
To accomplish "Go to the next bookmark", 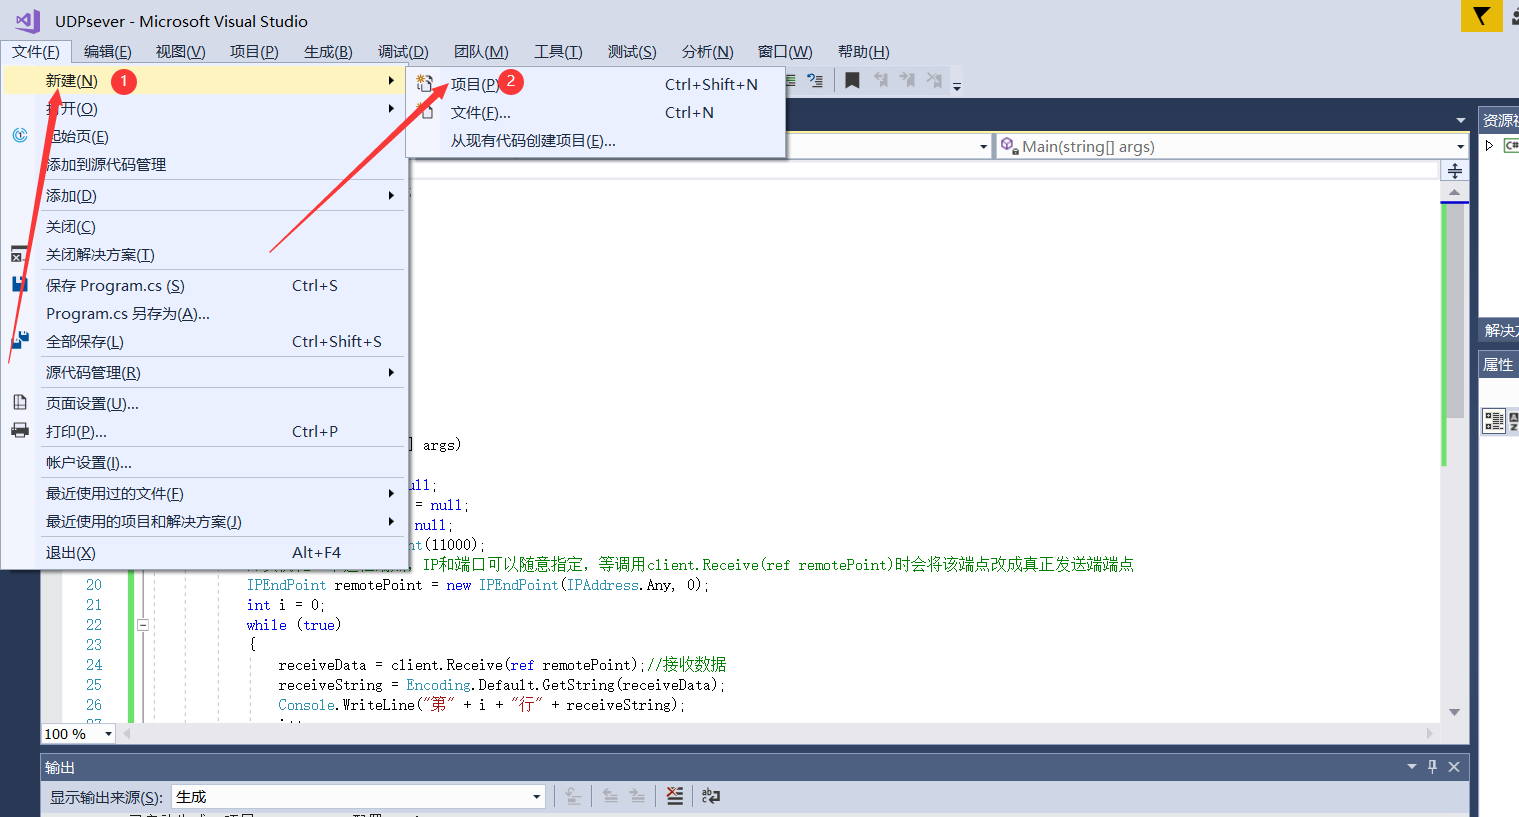I will [x=906, y=80].
